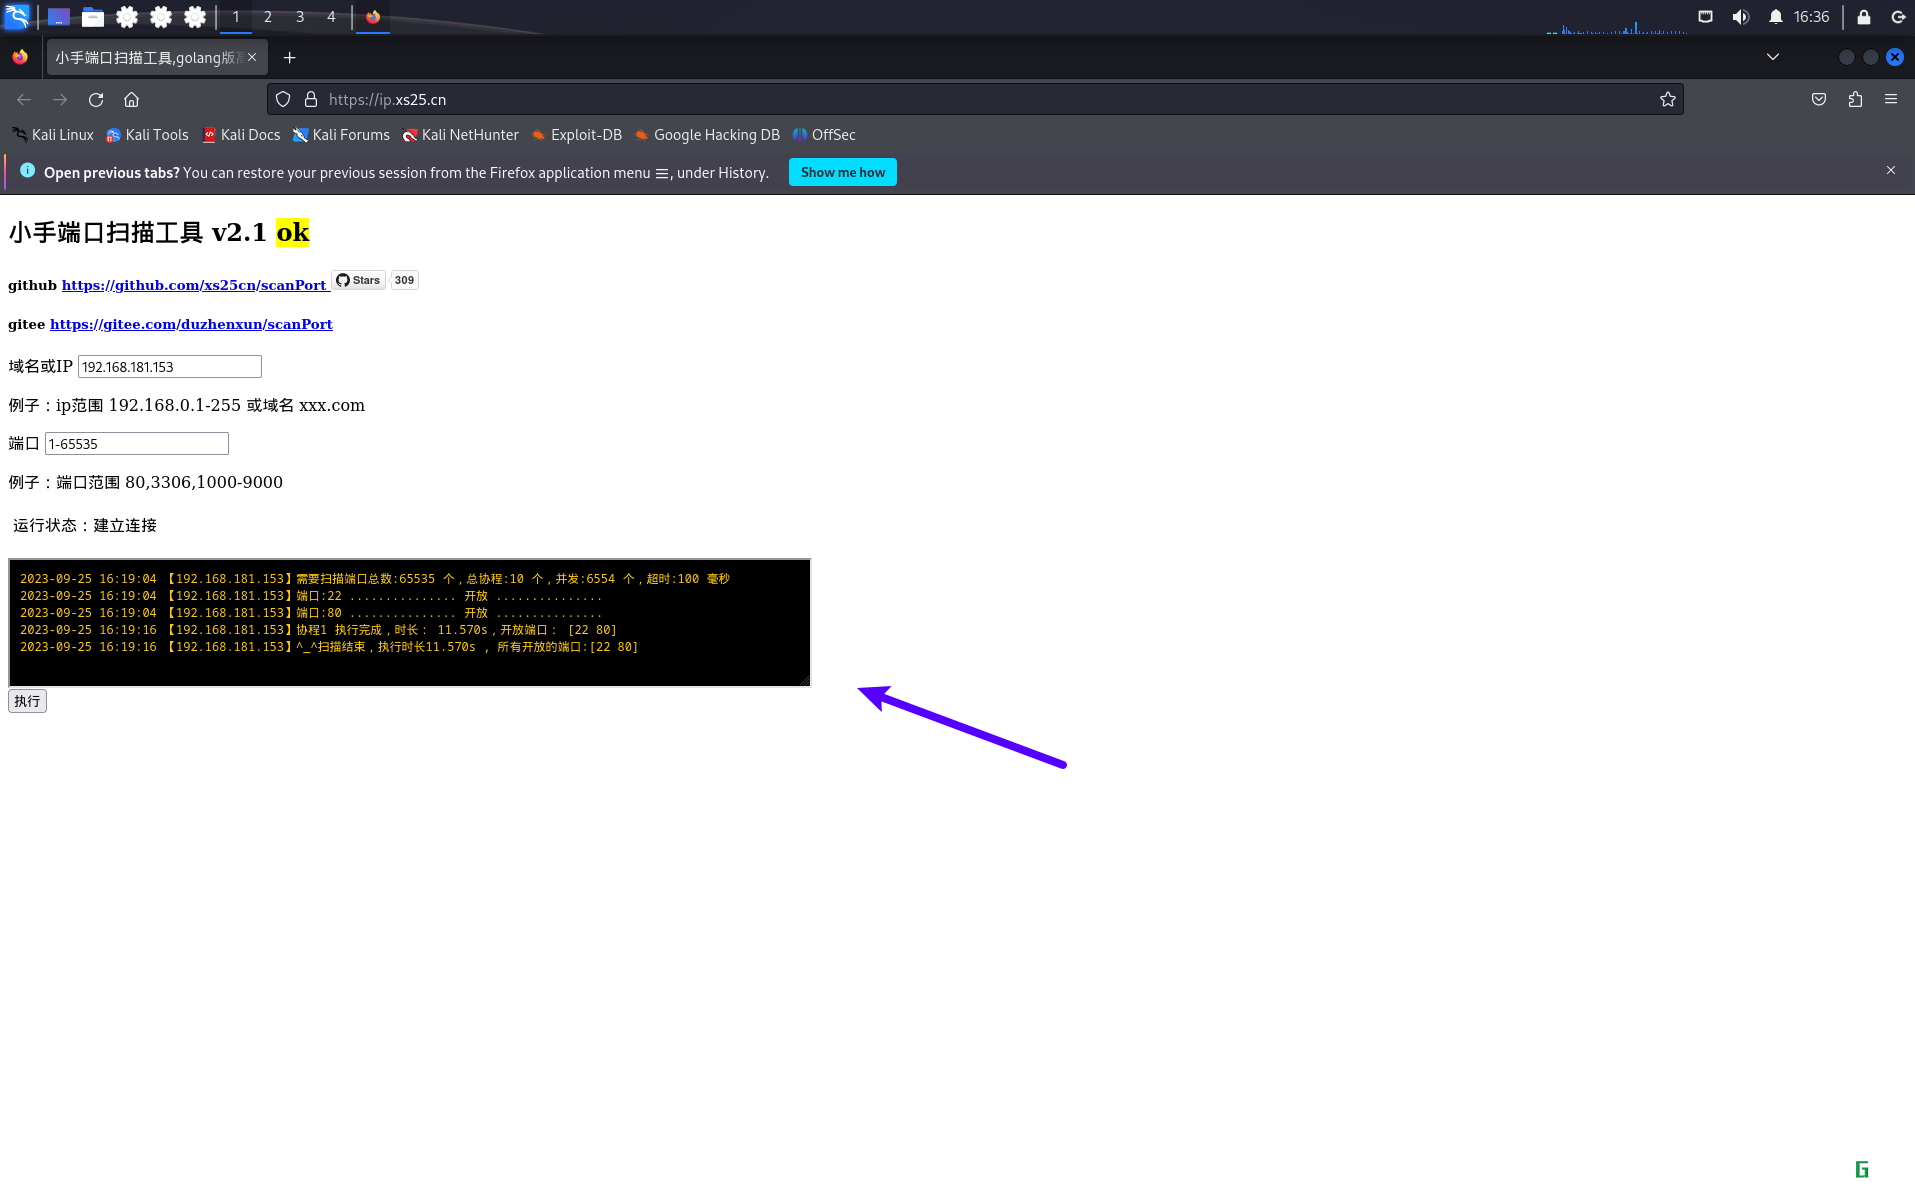Screen dimensions: 1915x1194
Task: Click the lock screen icon
Action: click(1864, 17)
